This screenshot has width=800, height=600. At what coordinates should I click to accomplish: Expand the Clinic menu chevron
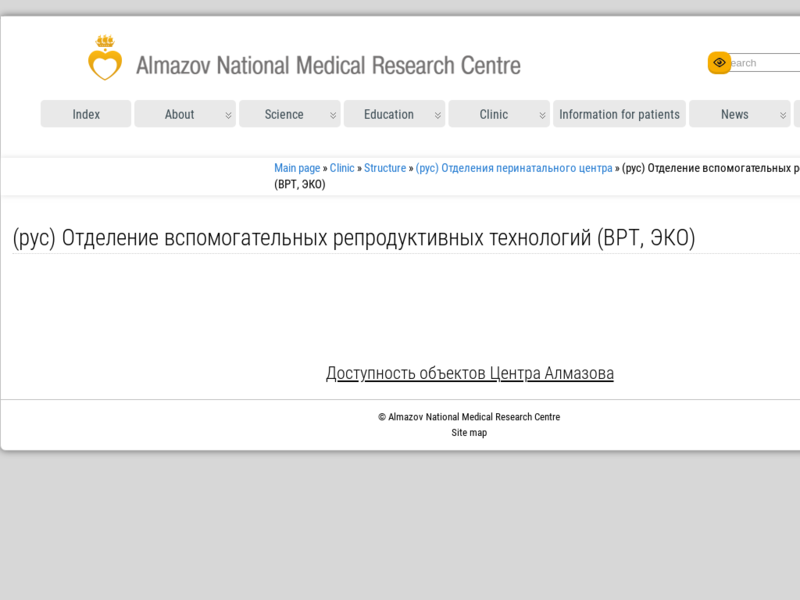coord(542,115)
